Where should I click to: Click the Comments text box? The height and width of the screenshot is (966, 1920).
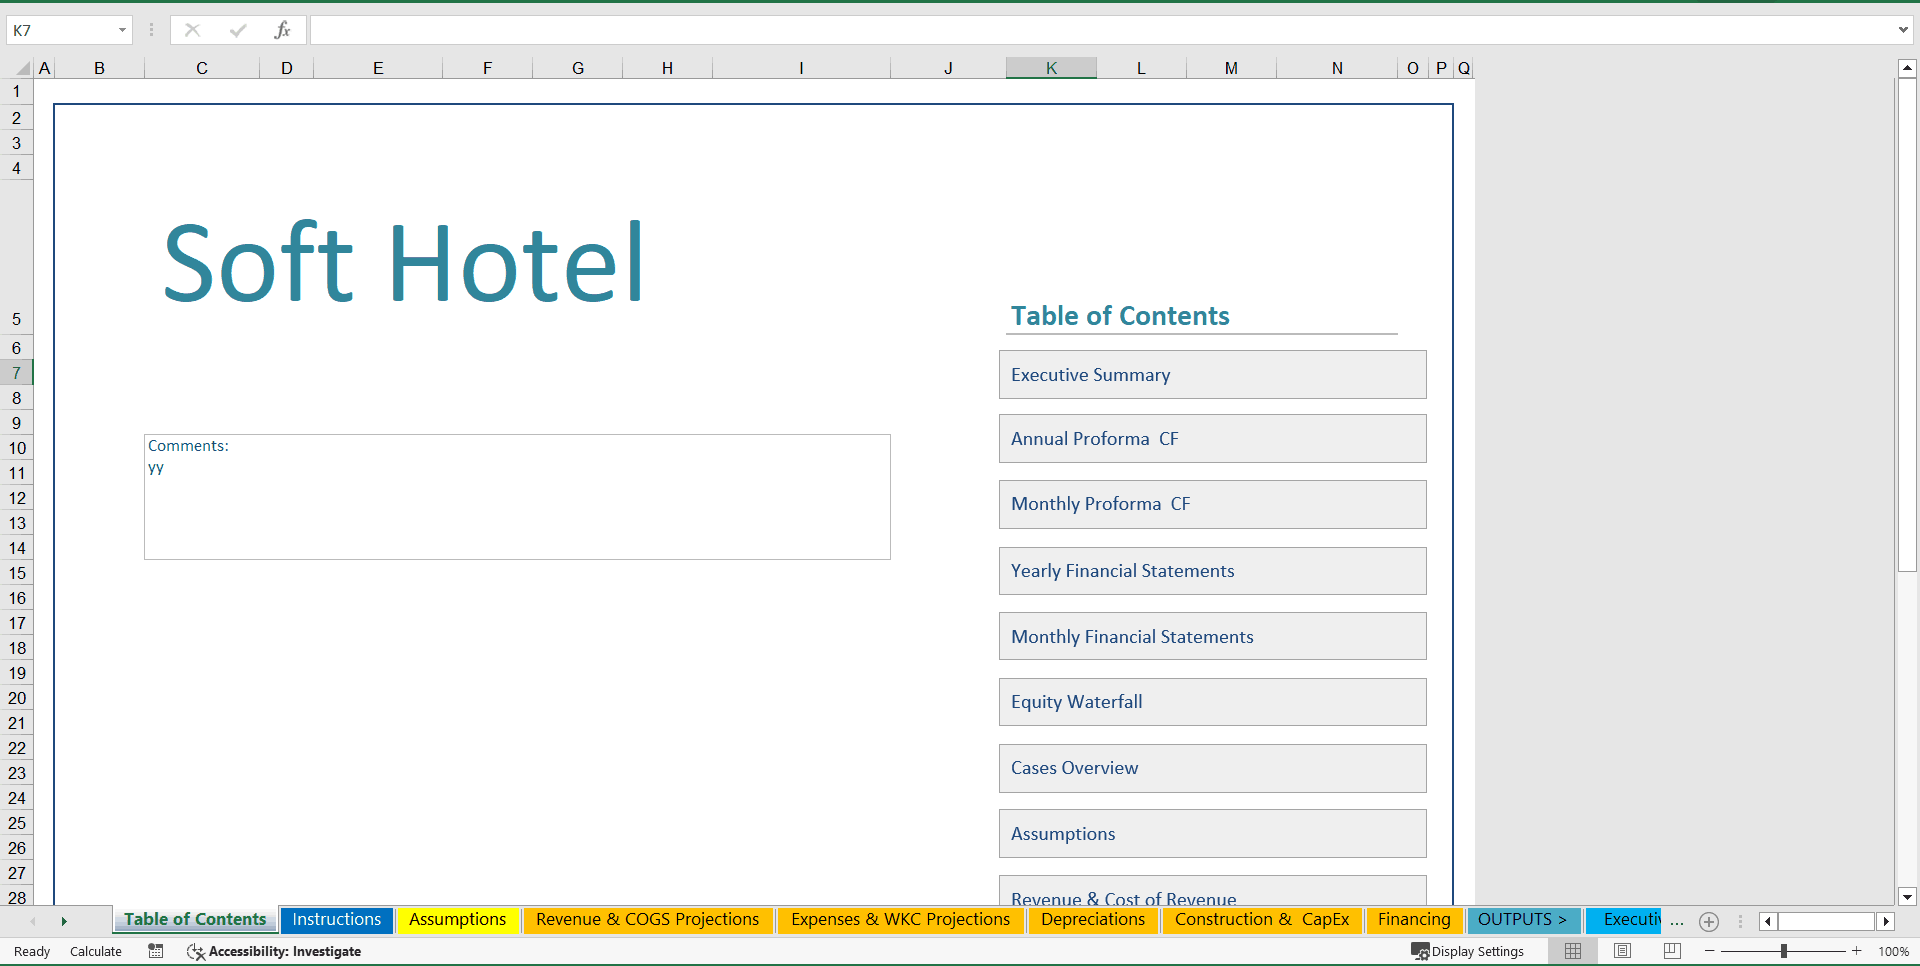click(517, 496)
